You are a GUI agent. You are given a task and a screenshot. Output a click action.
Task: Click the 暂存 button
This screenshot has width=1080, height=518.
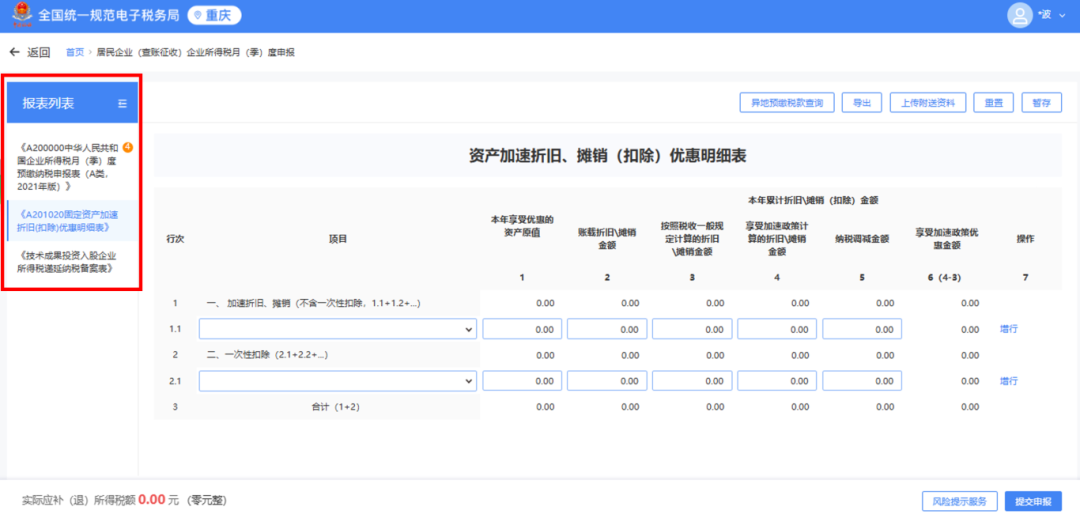coord(1041,103)
